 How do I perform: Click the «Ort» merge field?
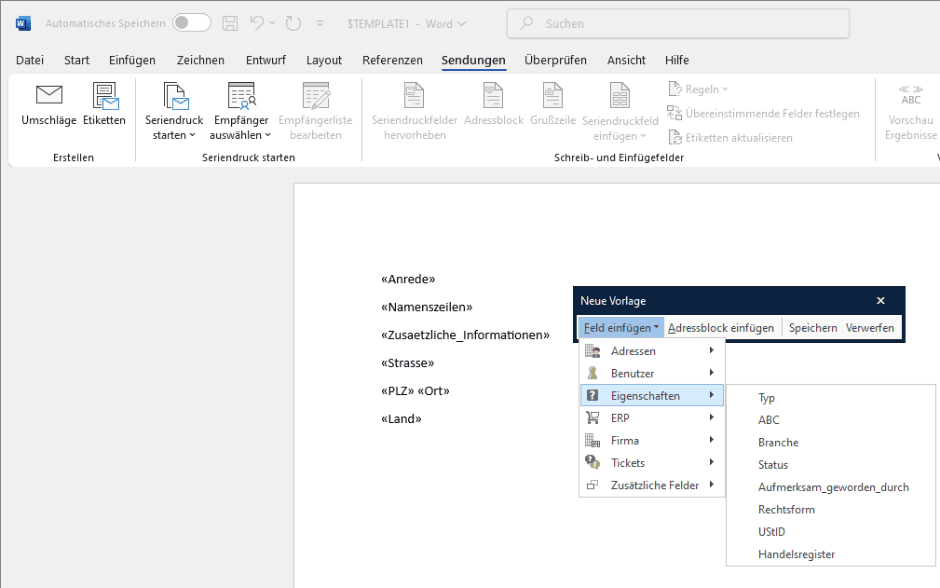point(433,391)
